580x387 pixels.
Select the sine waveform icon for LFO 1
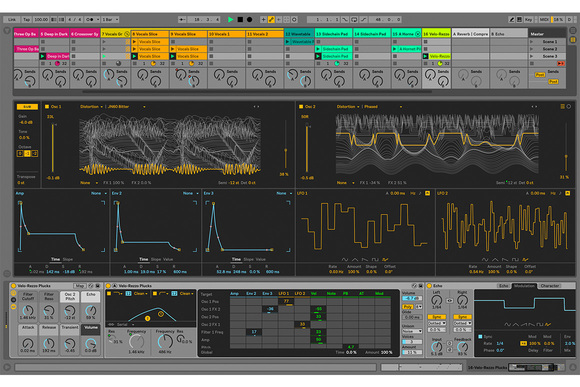(345, 259)
